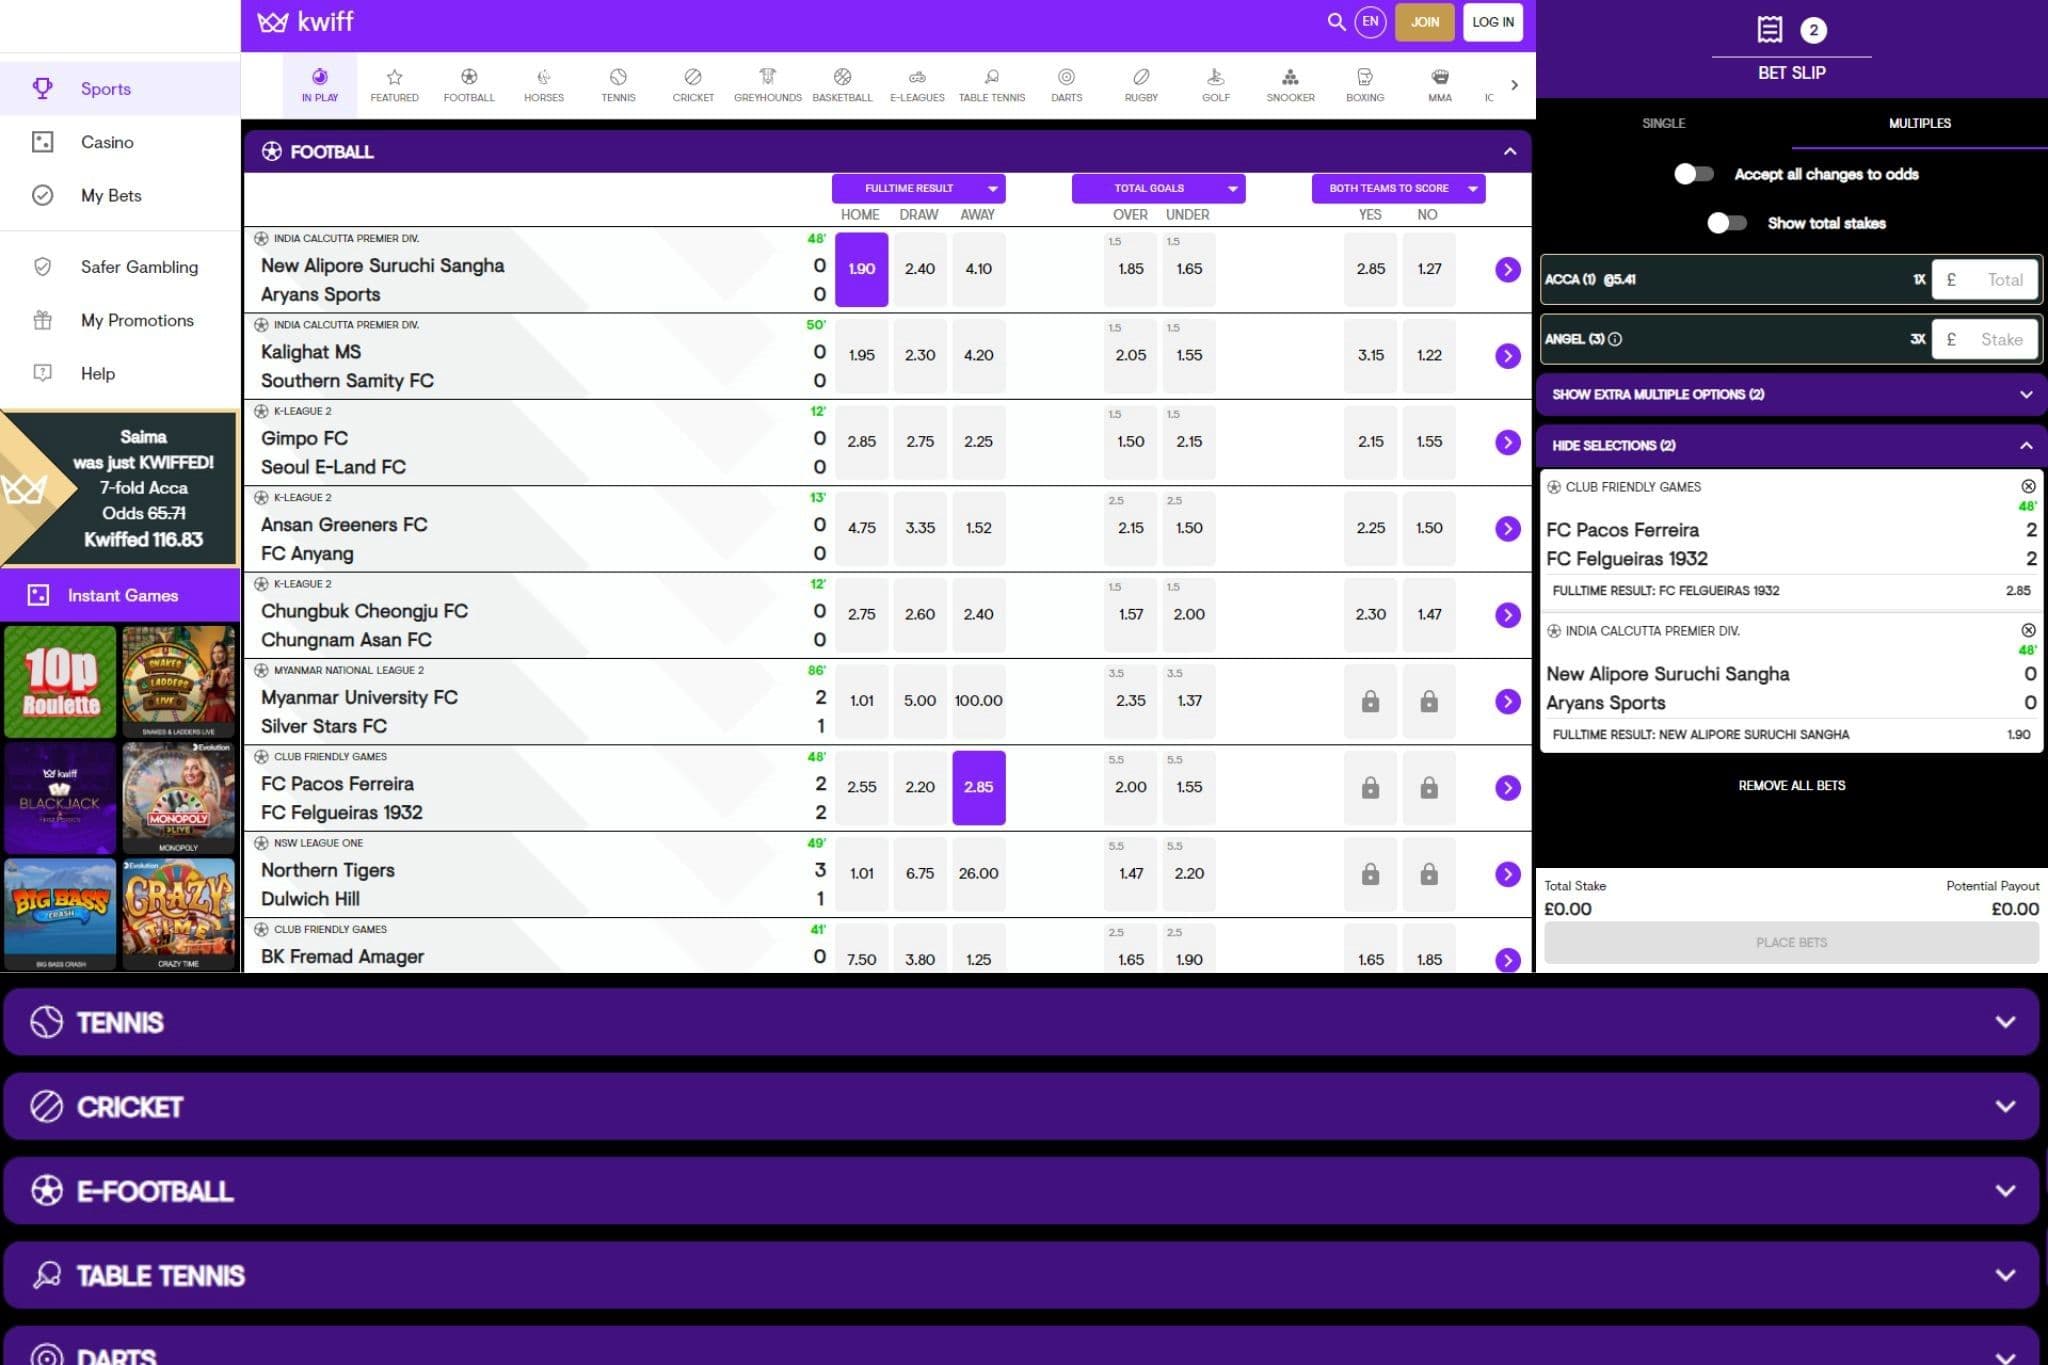Open In Play sports category
This screenshot has height=1365, width=2048.
tap(320, 85)
